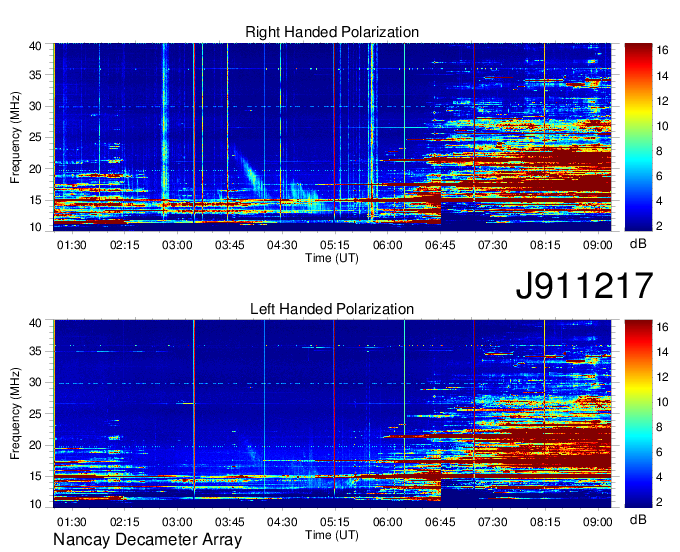The width and height of the screenshot is (680, 552).
Task: Click the Right Handed Polarization color scale bar
Action: (638, 137)
